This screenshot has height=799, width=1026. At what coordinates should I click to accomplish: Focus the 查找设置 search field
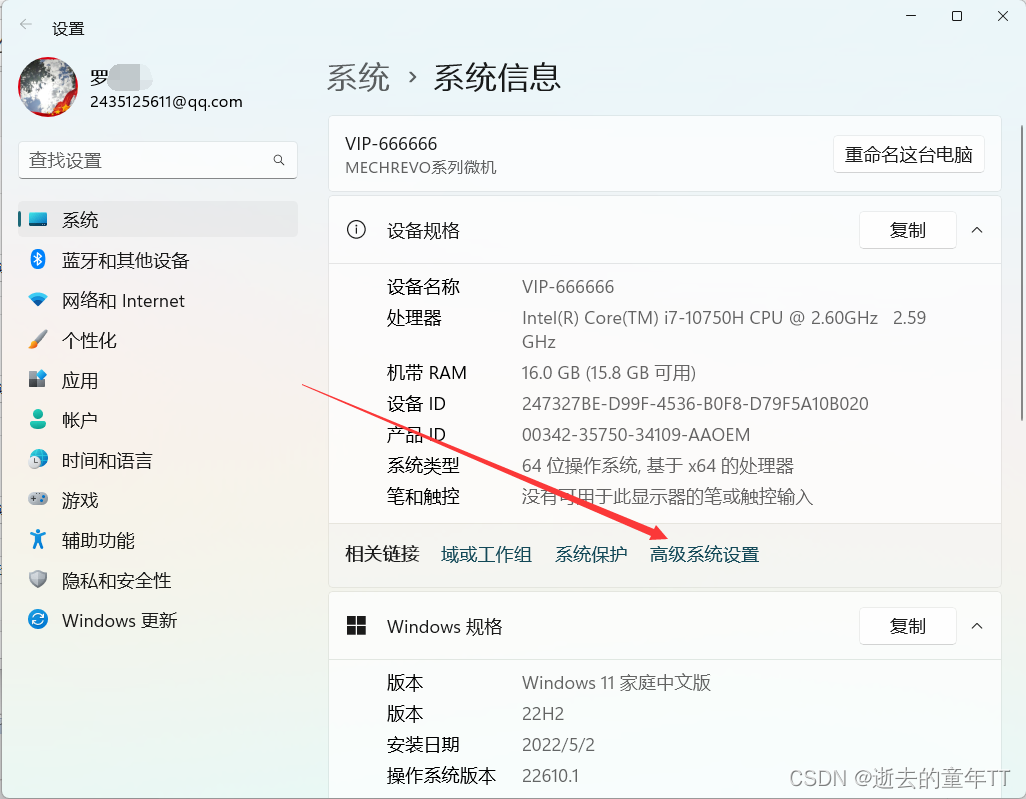[158, 160]
